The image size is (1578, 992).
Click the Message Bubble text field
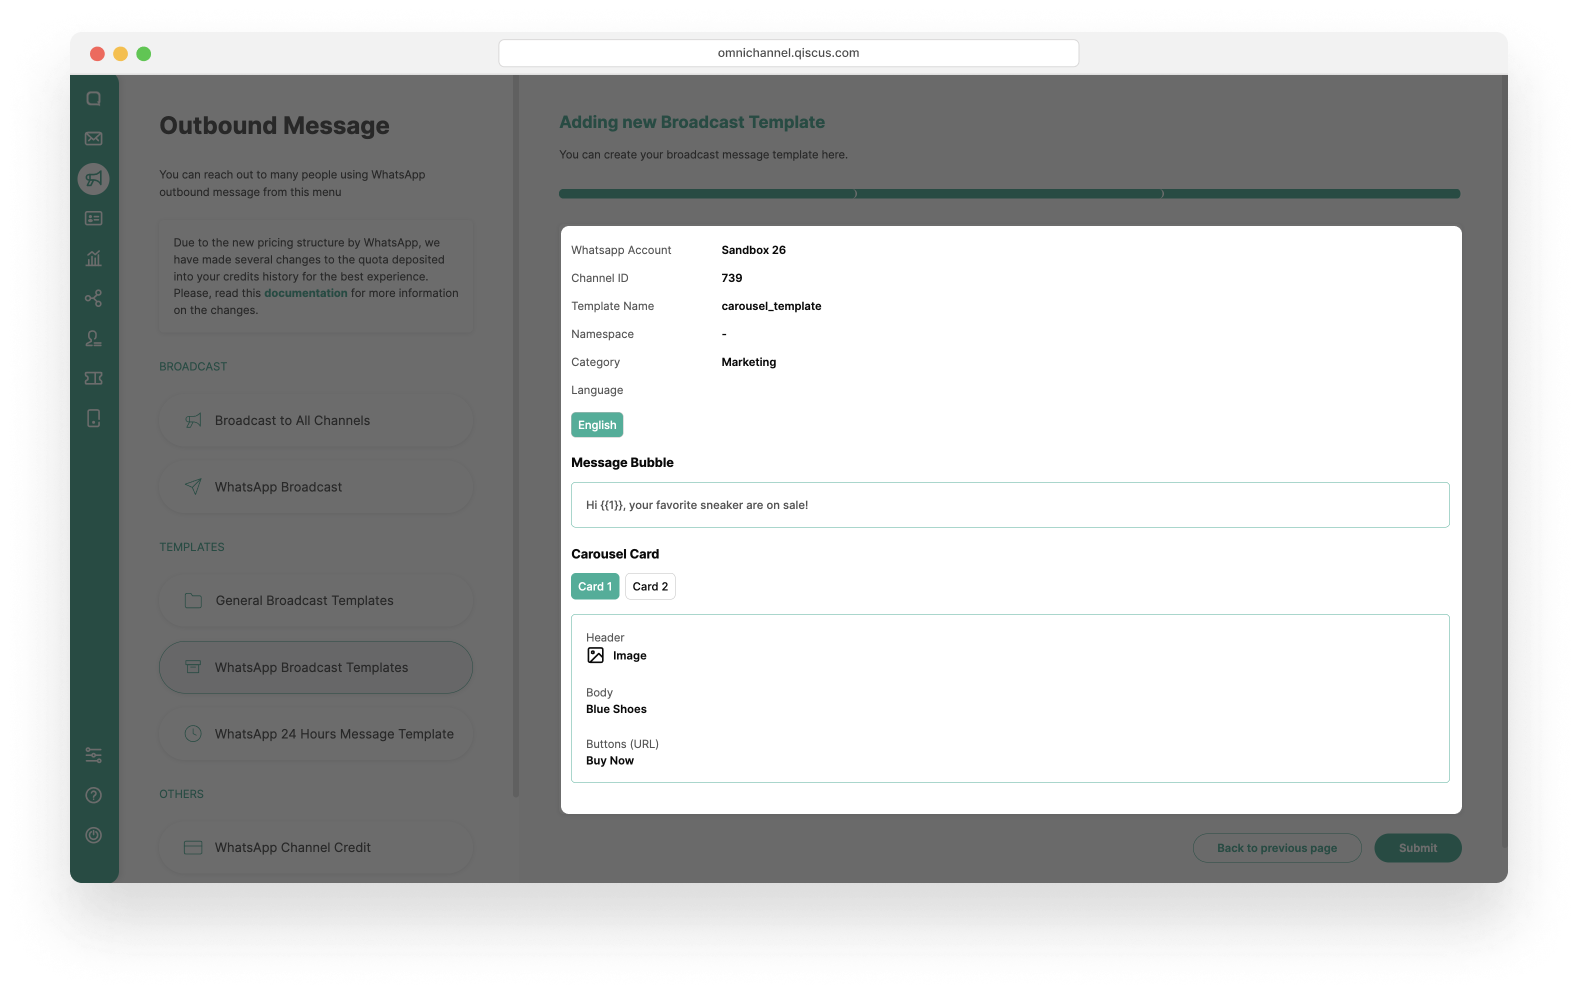point(1010,505)
